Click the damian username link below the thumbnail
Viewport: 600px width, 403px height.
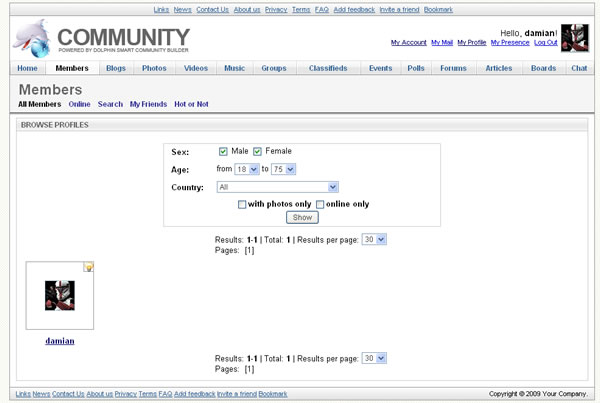coord(59,341)
